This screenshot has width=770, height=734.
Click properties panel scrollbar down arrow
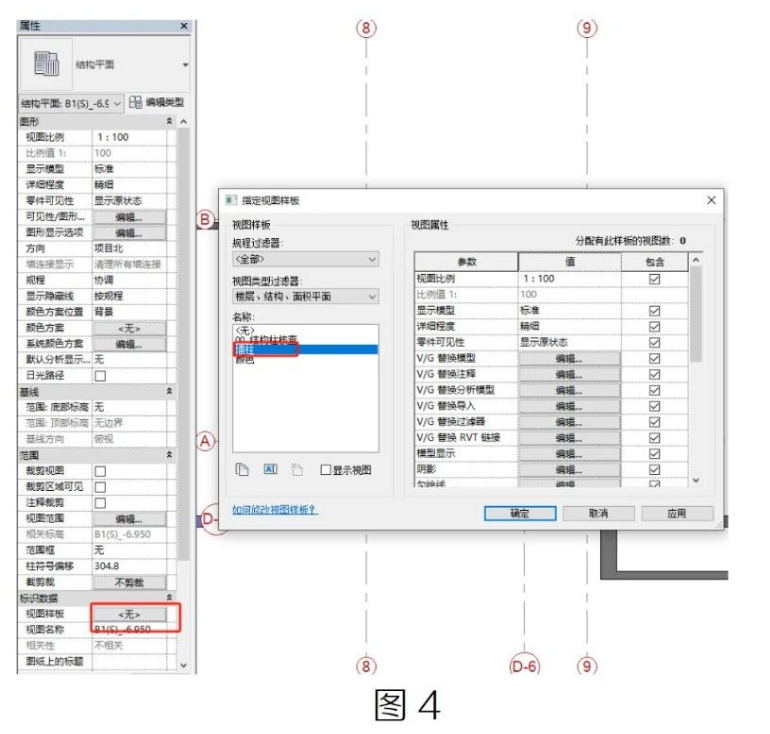tap(184, 666)
